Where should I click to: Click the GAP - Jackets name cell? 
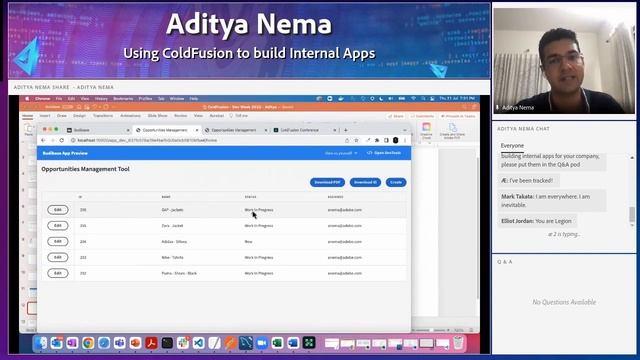coord(172,210)
